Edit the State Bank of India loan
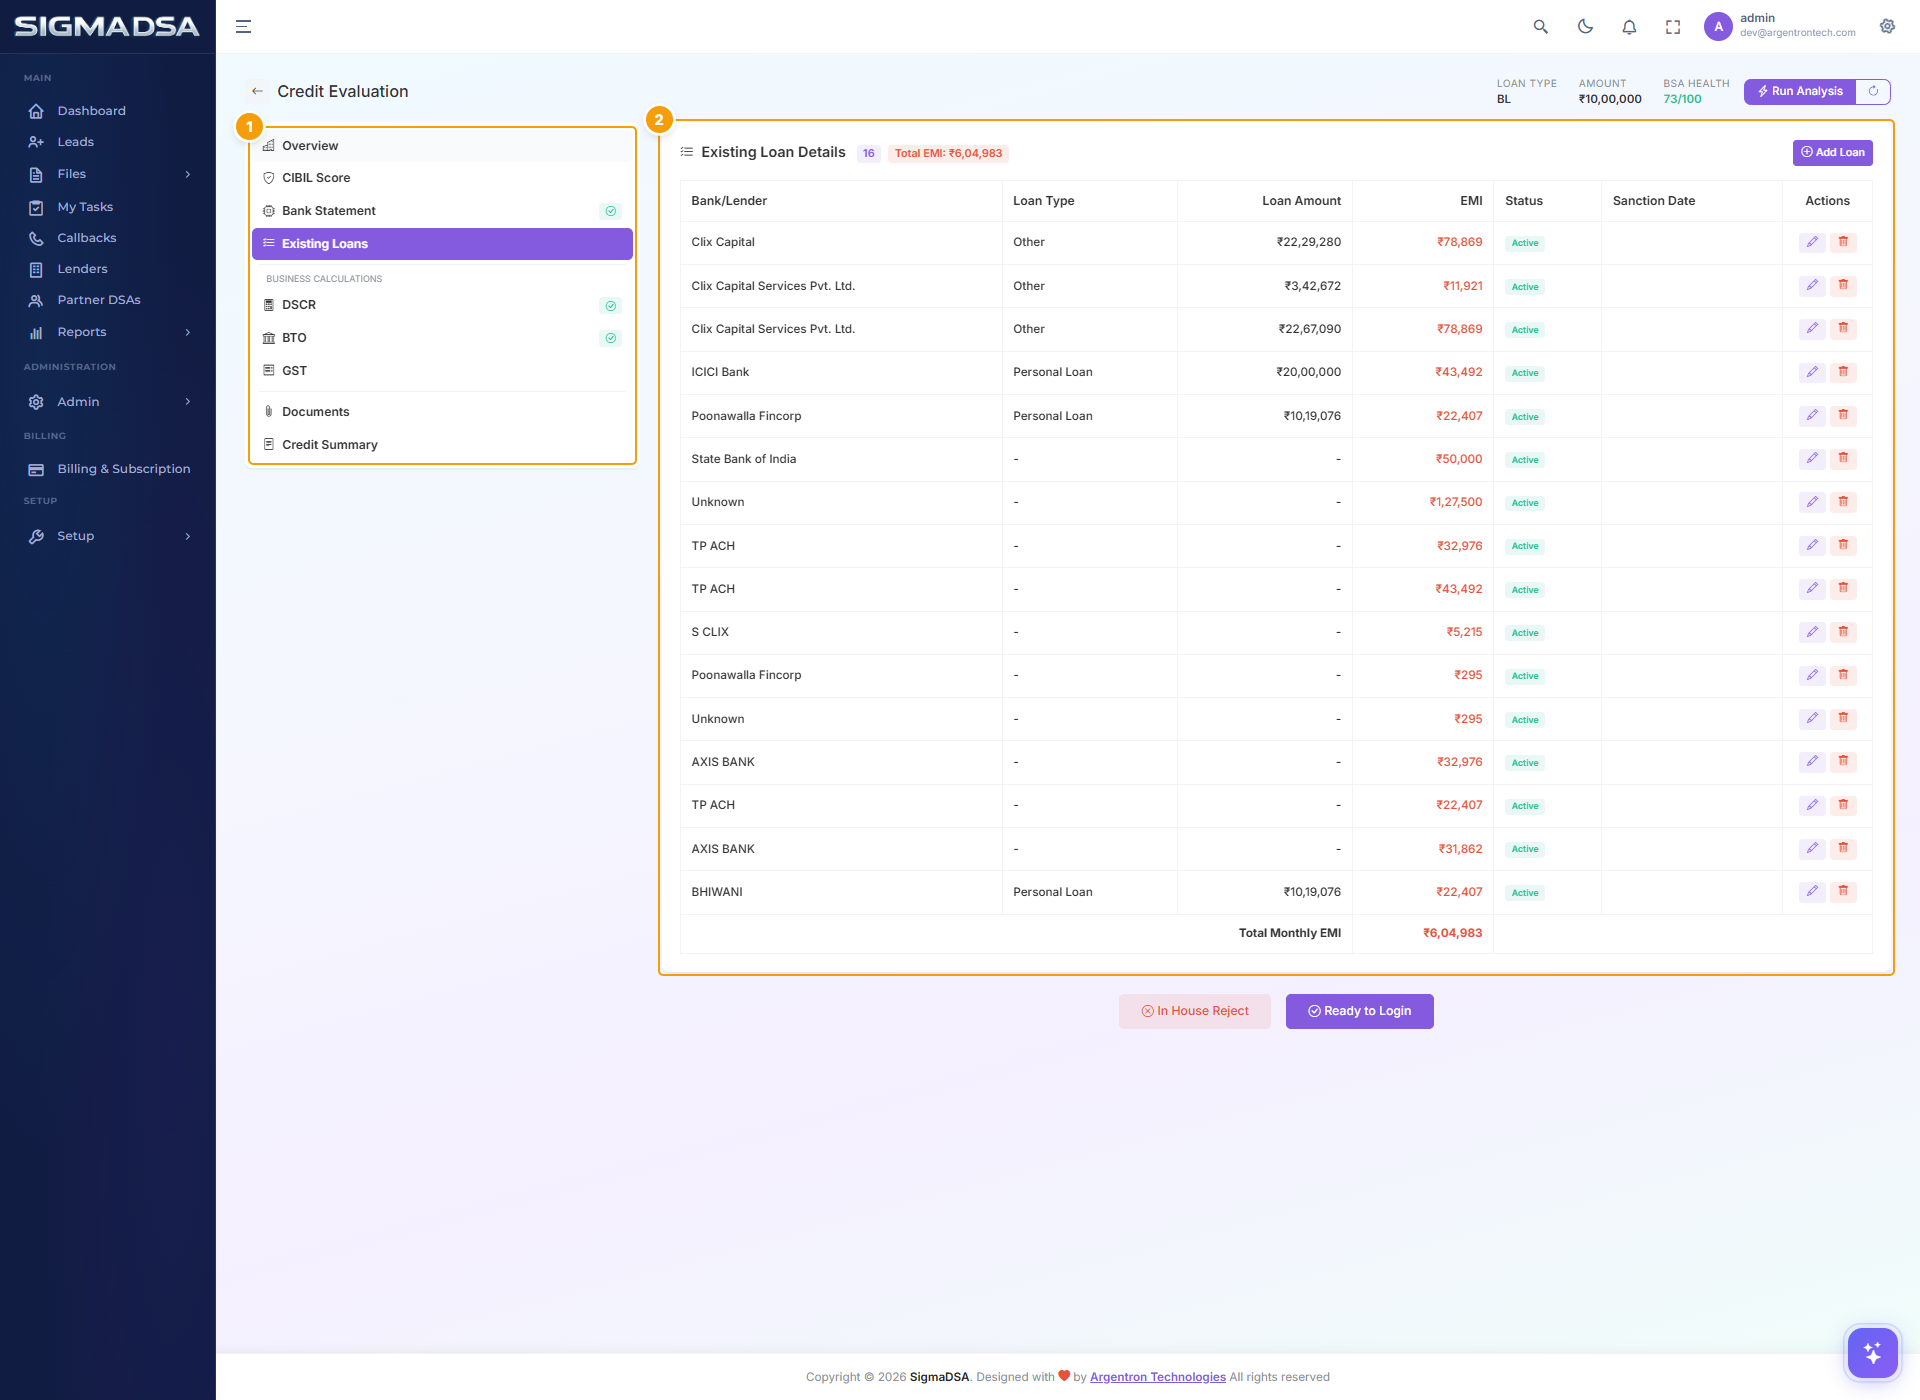 (1812, 458)
